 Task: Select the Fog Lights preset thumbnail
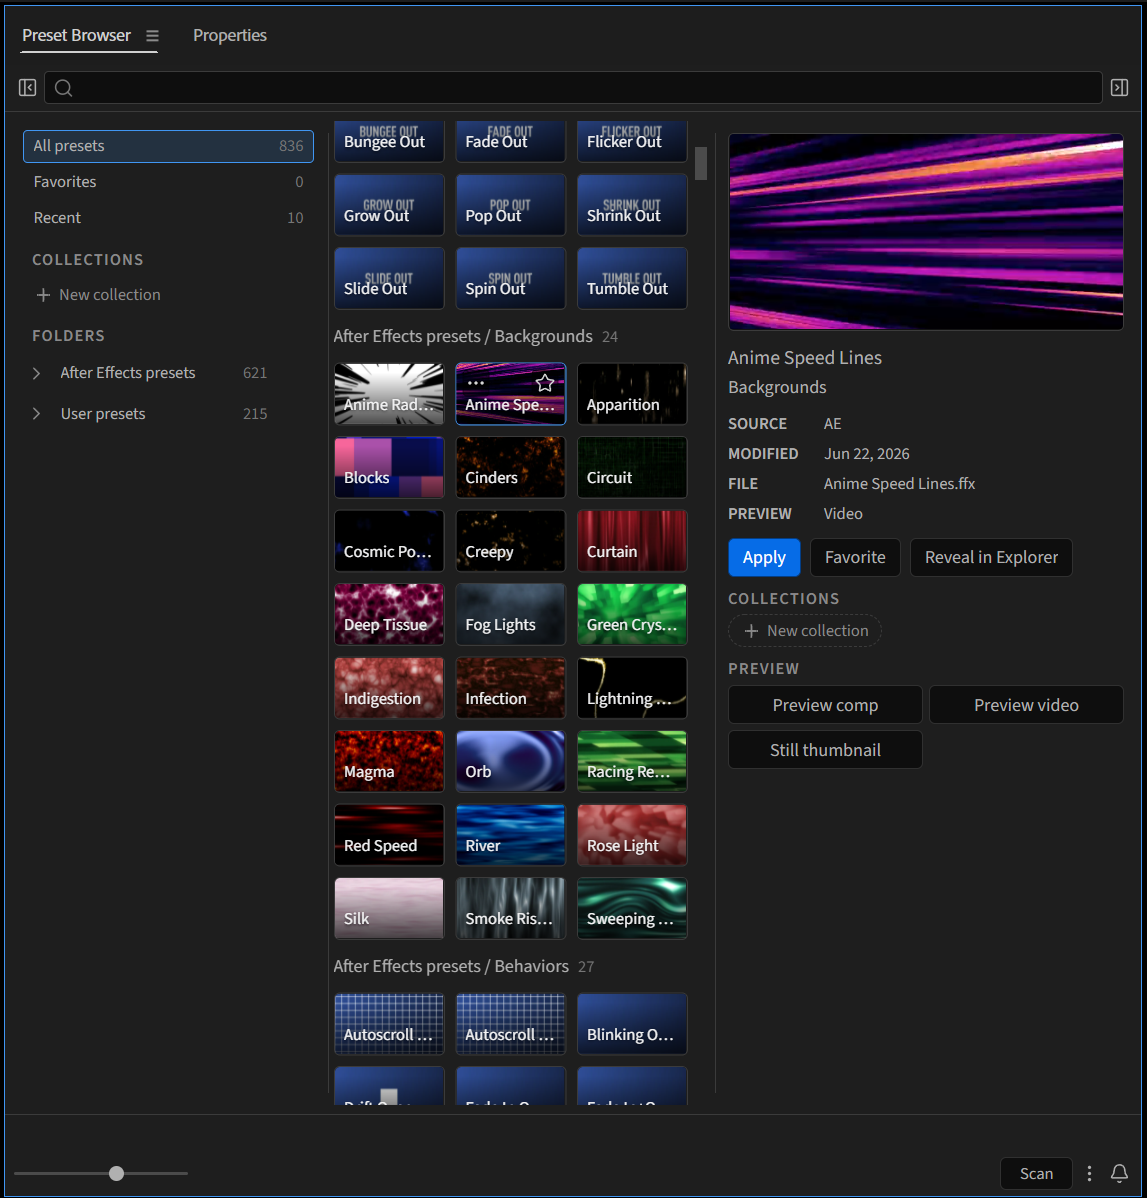point(510,614)
